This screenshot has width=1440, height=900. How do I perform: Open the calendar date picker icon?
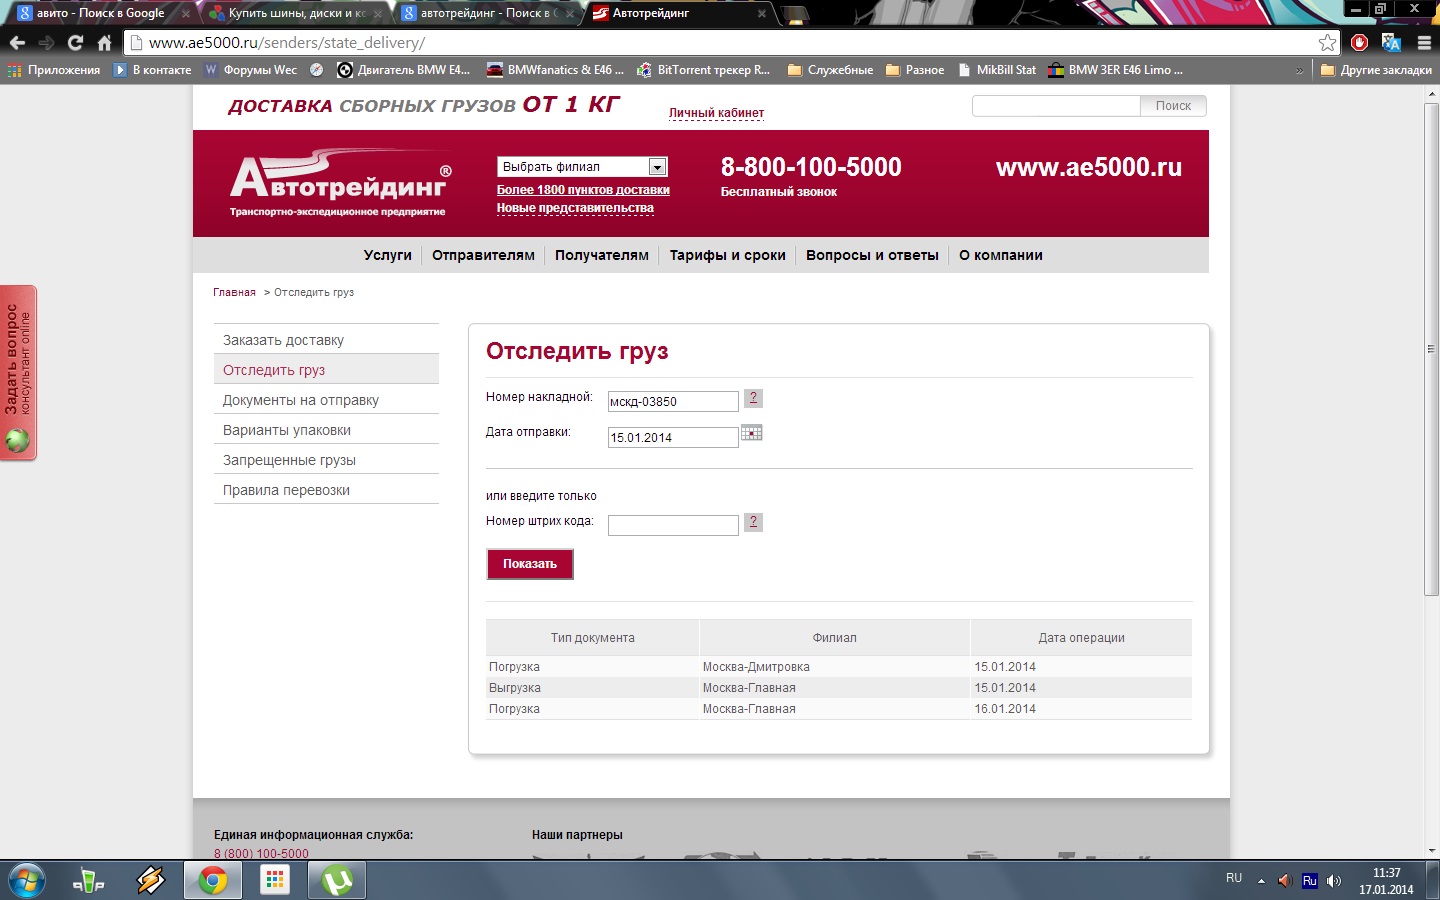click(751, 433)
